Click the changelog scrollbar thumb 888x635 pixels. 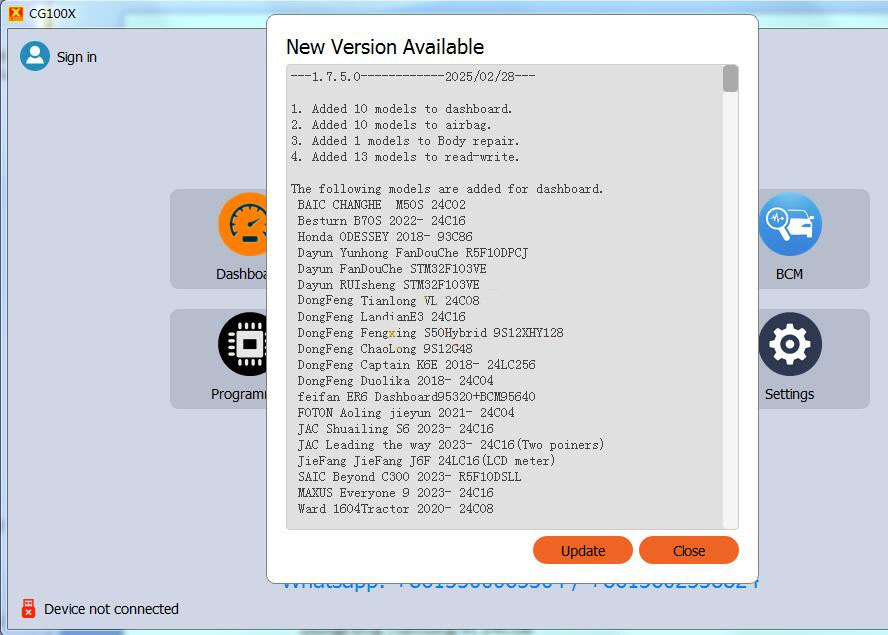click(730, 78)
